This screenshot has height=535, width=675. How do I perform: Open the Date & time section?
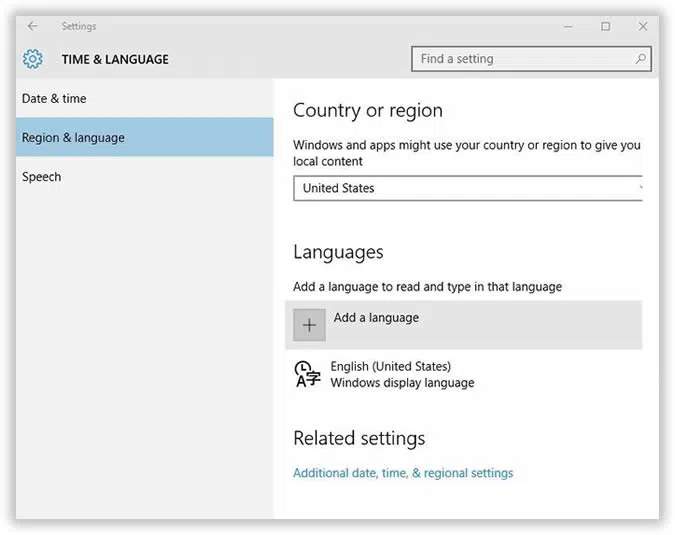point(54,98)
